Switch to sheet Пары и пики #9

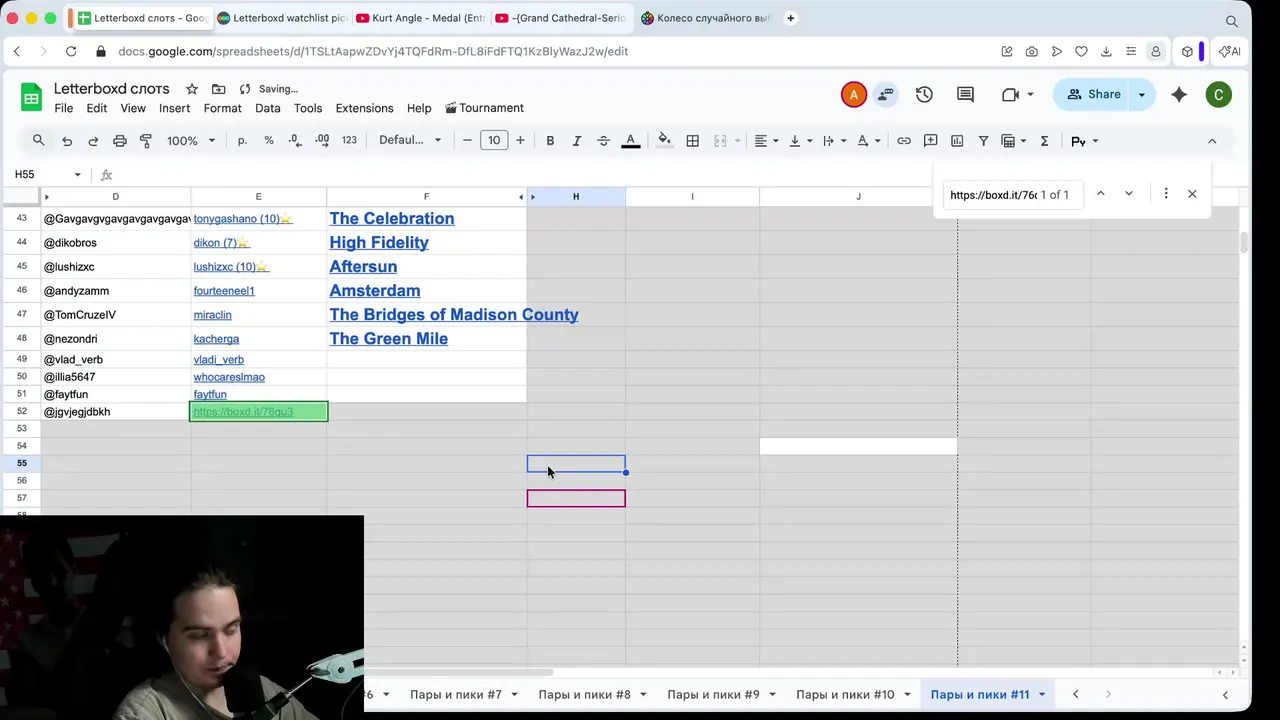click(713, 694)
